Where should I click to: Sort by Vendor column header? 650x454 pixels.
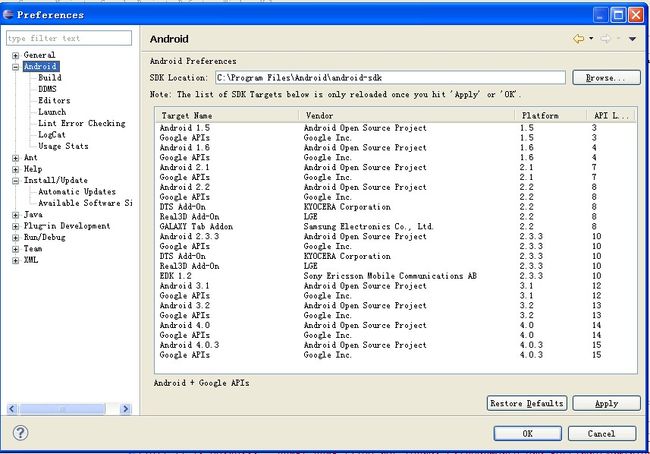[407, 116]
